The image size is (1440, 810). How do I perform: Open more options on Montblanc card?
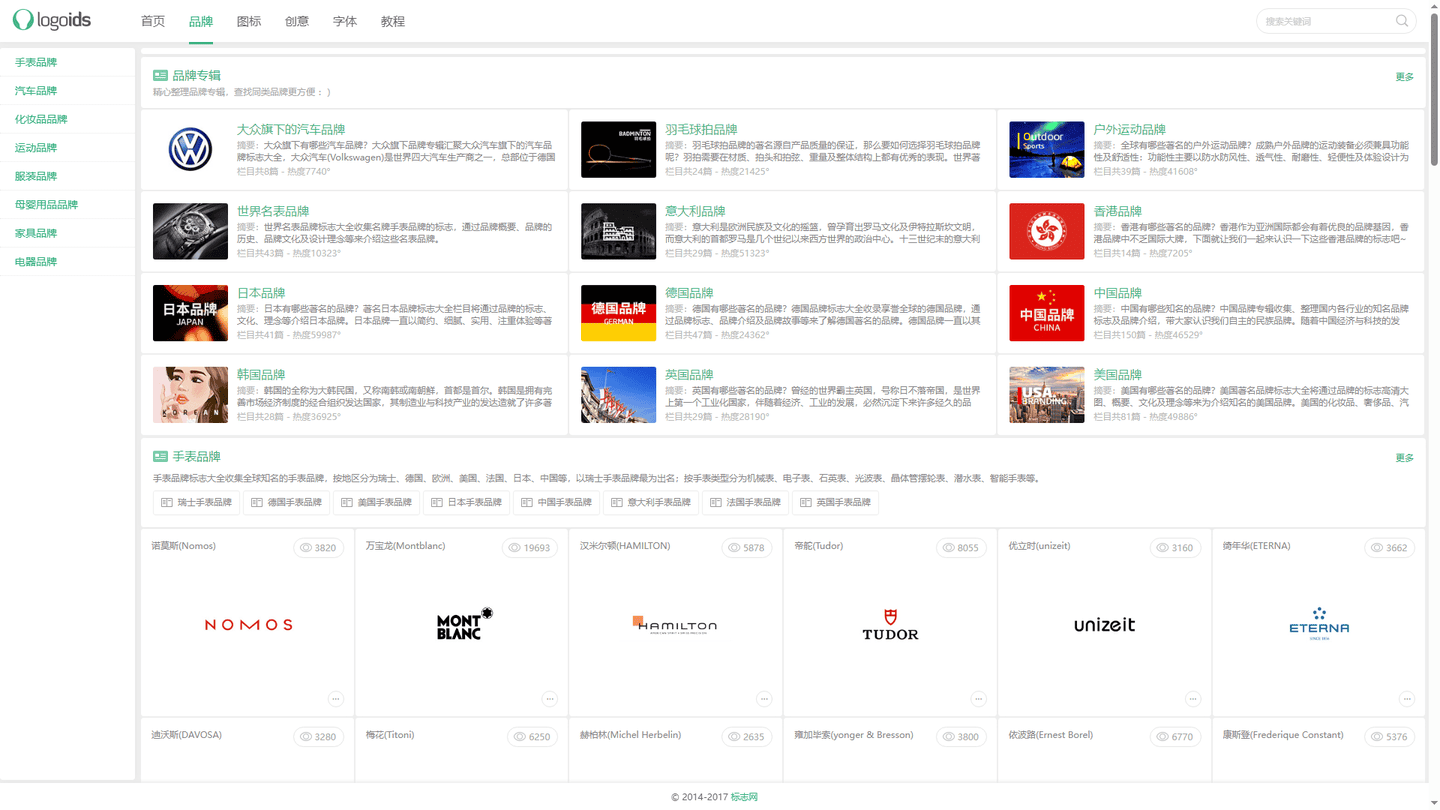coord(550,699)
